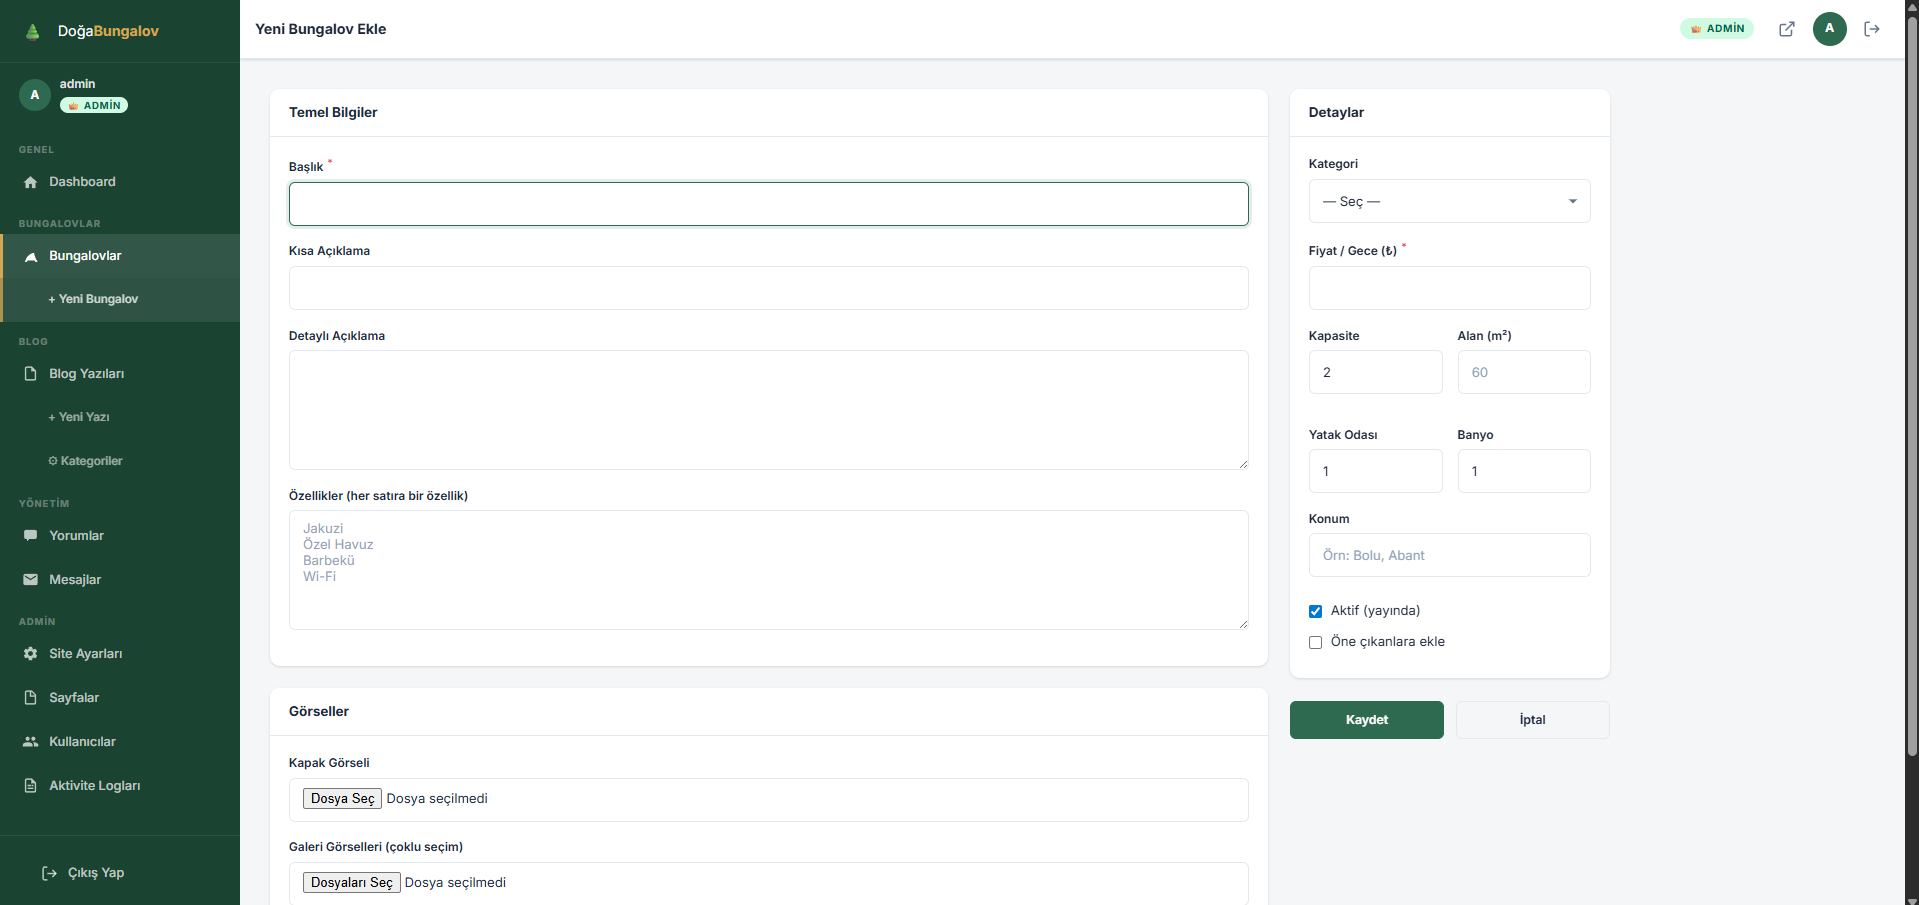Focus the Fiyat / Gece price field

point(1448,288)
